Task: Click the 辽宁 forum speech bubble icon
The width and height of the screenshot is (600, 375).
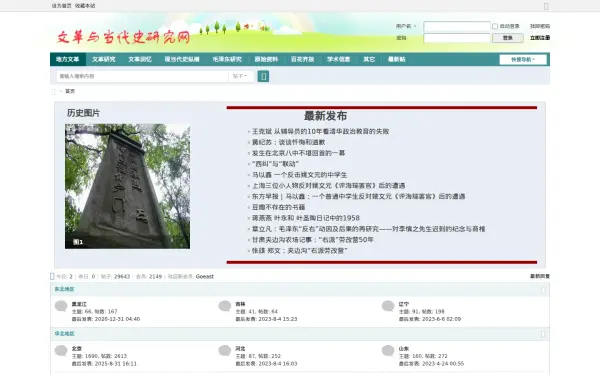Action: [388, 306]
